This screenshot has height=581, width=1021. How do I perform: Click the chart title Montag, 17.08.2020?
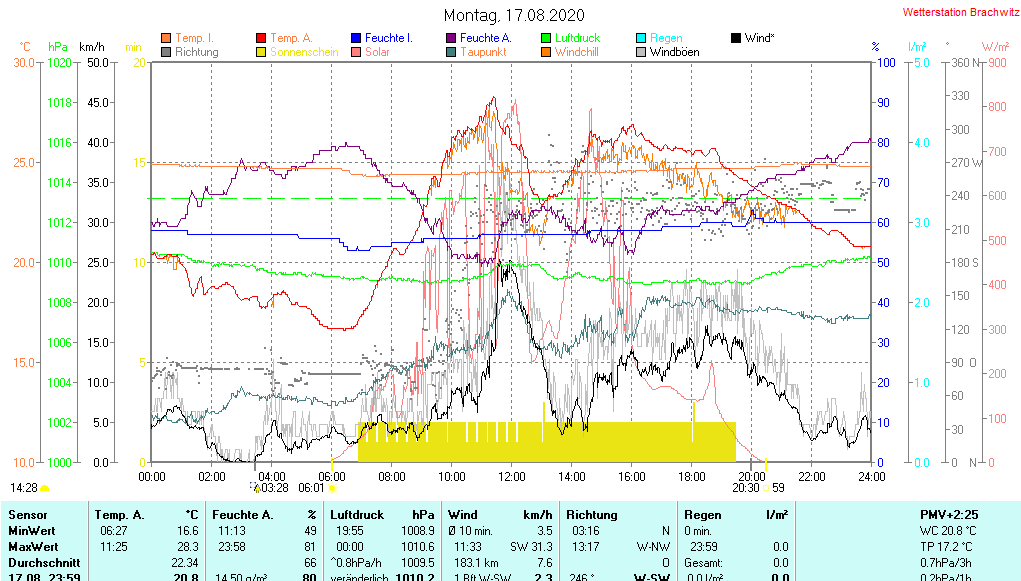tap(514, 15)
